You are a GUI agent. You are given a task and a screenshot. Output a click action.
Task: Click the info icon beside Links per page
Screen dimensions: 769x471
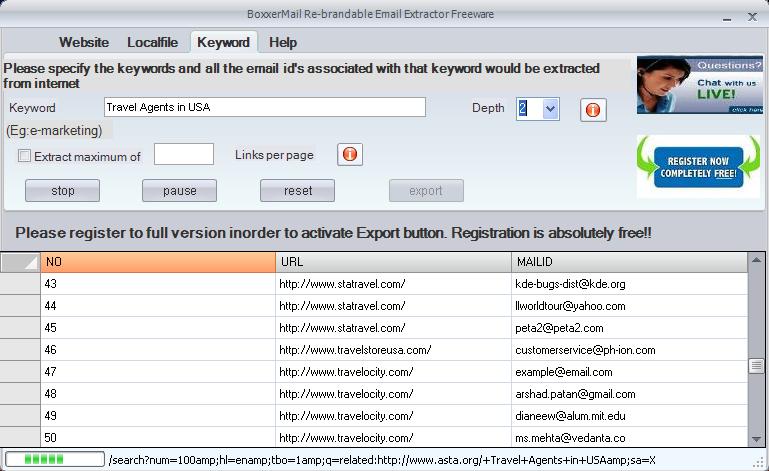[x=350, y=155]
